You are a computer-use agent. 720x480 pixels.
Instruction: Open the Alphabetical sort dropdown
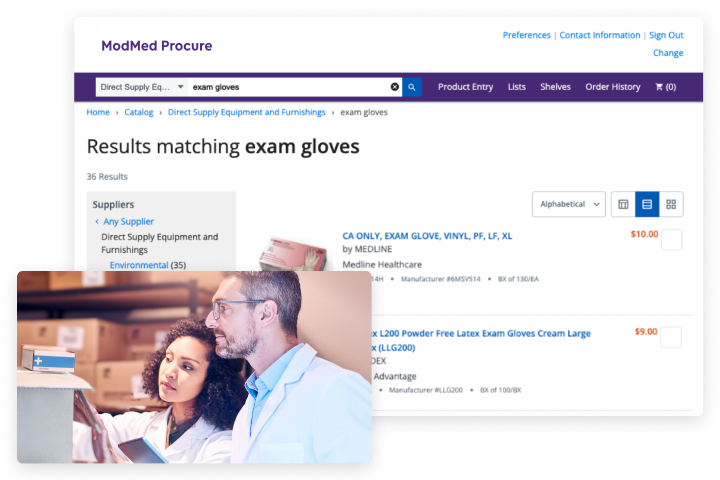point(569,204)
